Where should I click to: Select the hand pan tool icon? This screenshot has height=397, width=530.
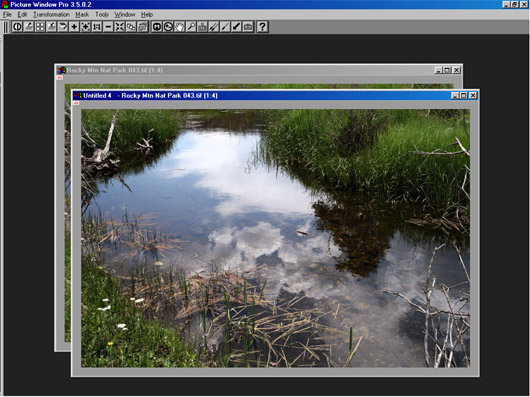point(179,27)
